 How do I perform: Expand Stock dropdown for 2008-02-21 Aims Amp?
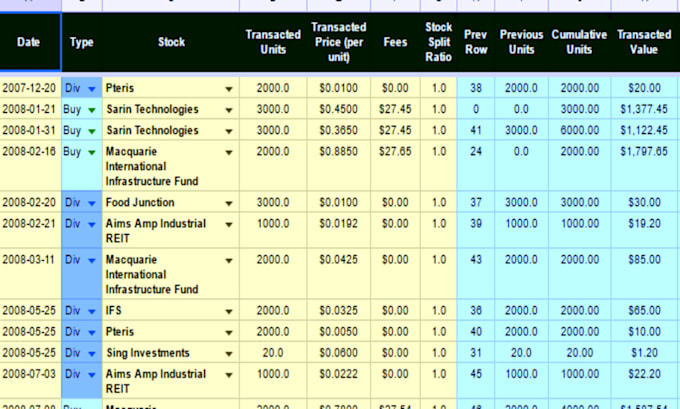pos(229,225)
